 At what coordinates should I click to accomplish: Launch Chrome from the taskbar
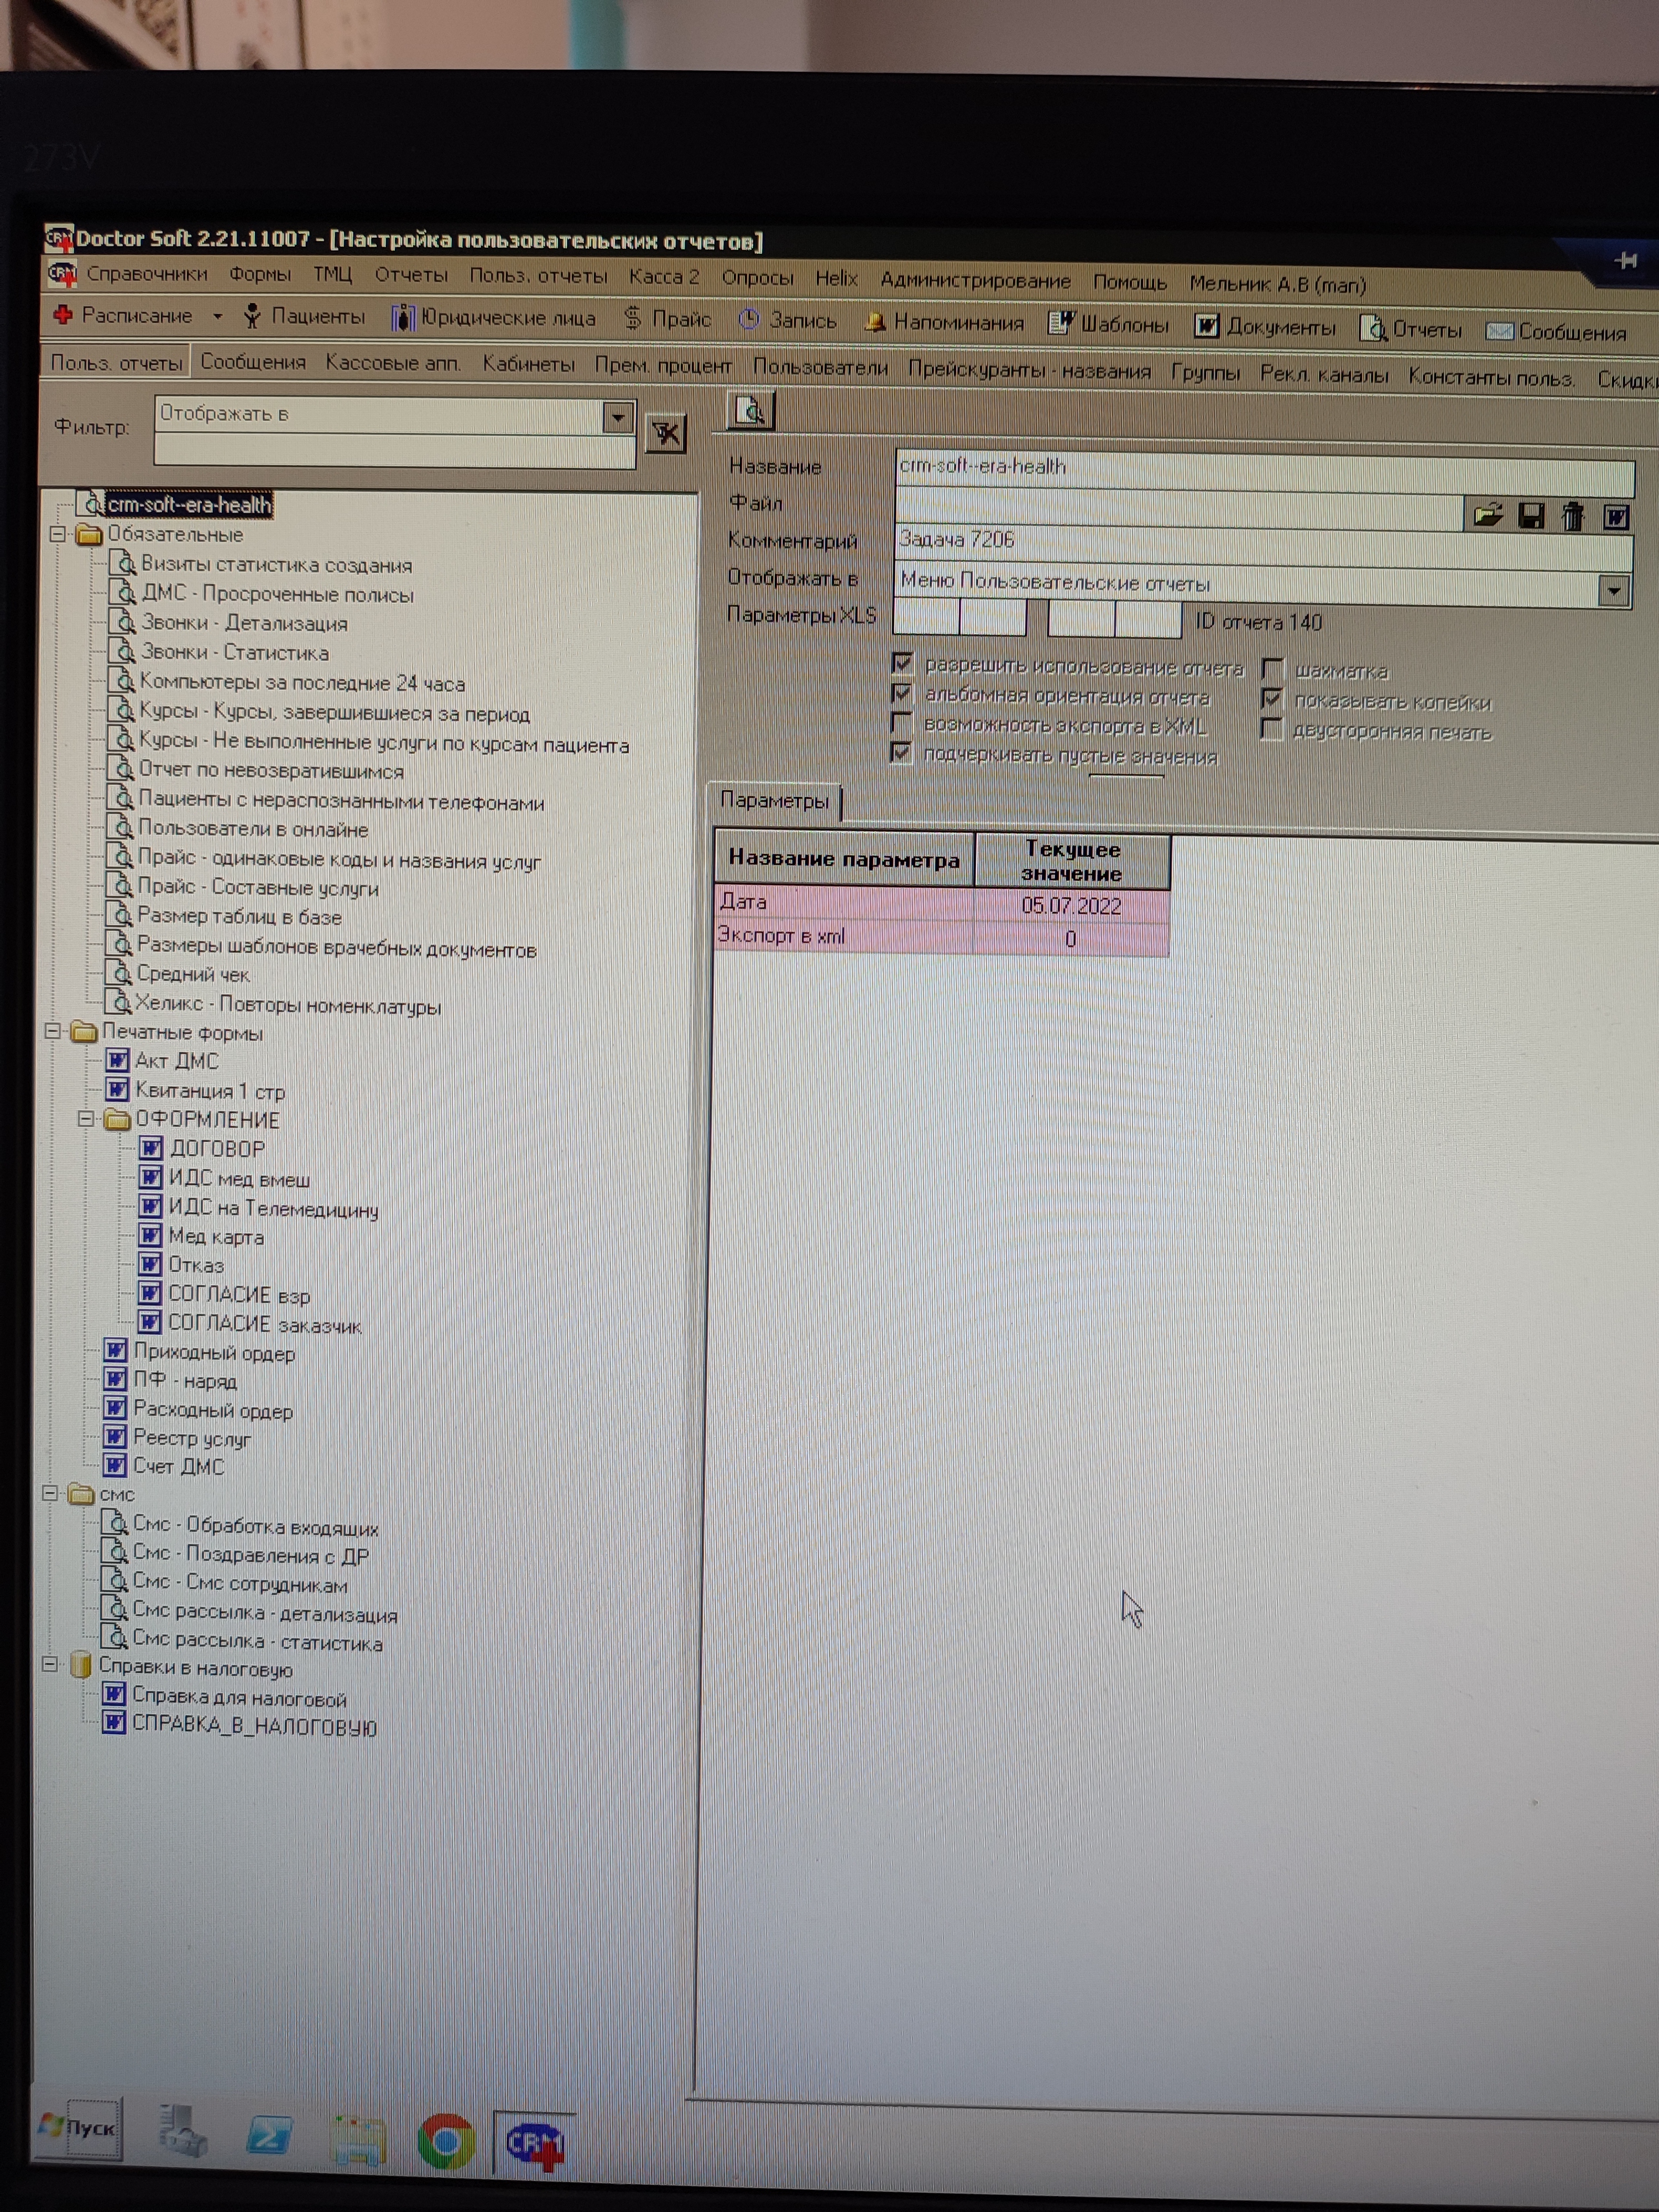[x=446, y=2141]
